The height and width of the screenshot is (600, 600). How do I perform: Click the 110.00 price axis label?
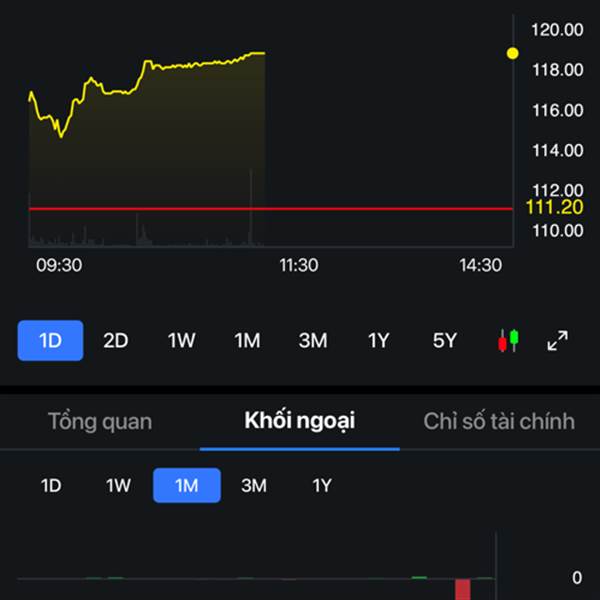[558, 230]
